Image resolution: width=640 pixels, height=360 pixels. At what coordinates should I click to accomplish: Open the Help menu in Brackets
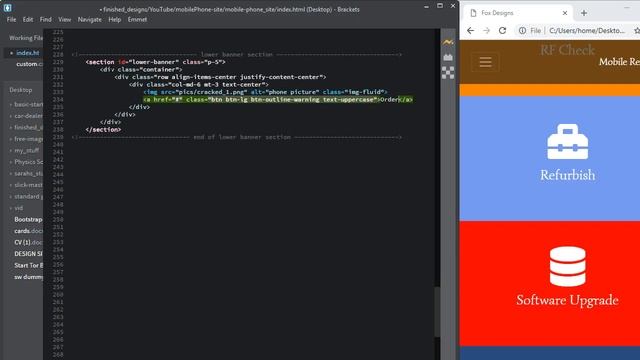(x=115, y=19)
